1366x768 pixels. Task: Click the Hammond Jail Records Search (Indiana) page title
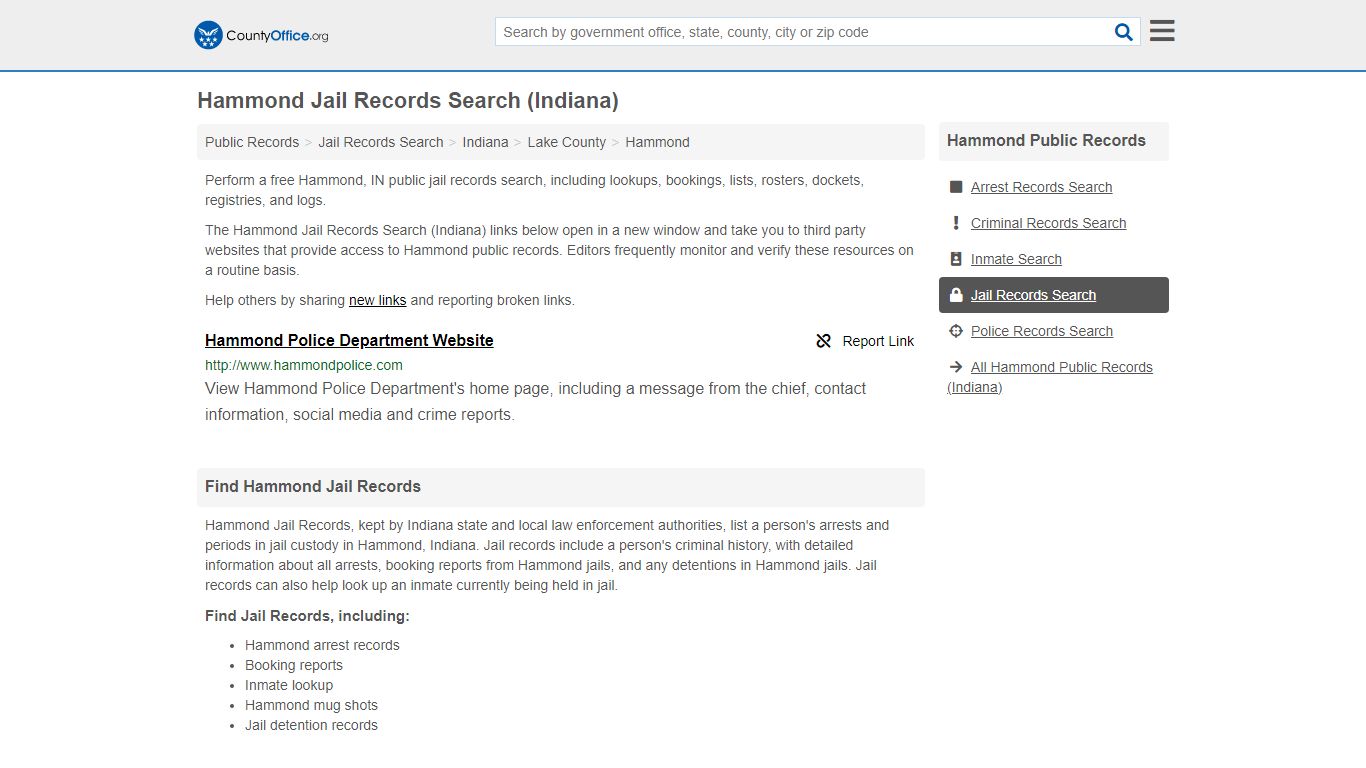click(408, 100)
